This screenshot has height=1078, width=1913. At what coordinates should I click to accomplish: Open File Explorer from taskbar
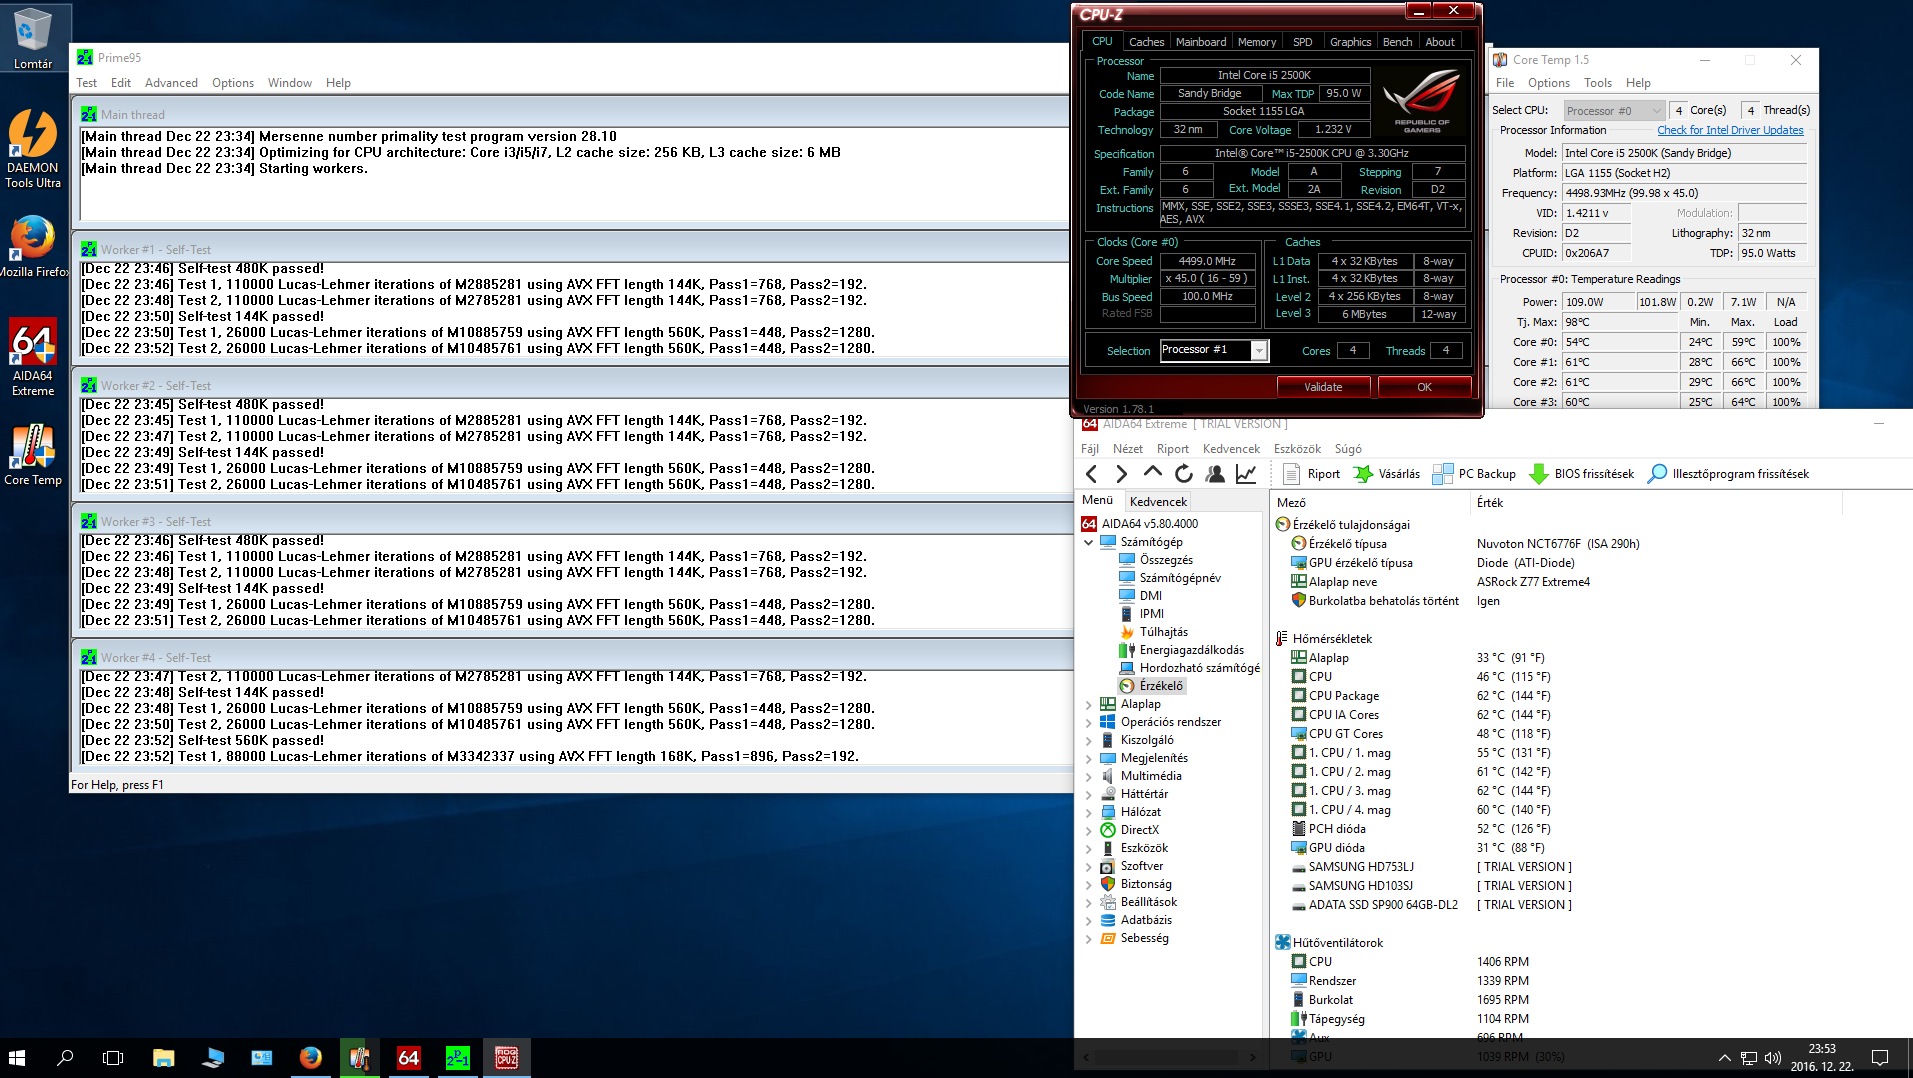[163, 1057]
